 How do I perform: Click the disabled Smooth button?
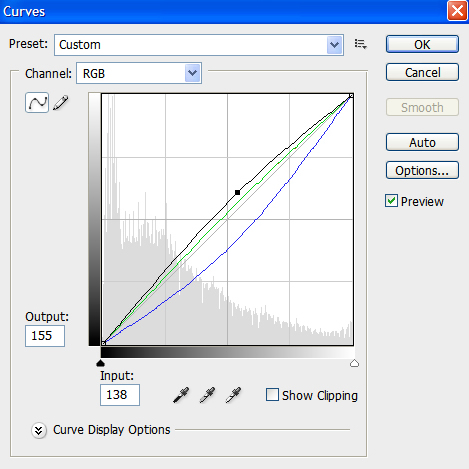(422, 107)
